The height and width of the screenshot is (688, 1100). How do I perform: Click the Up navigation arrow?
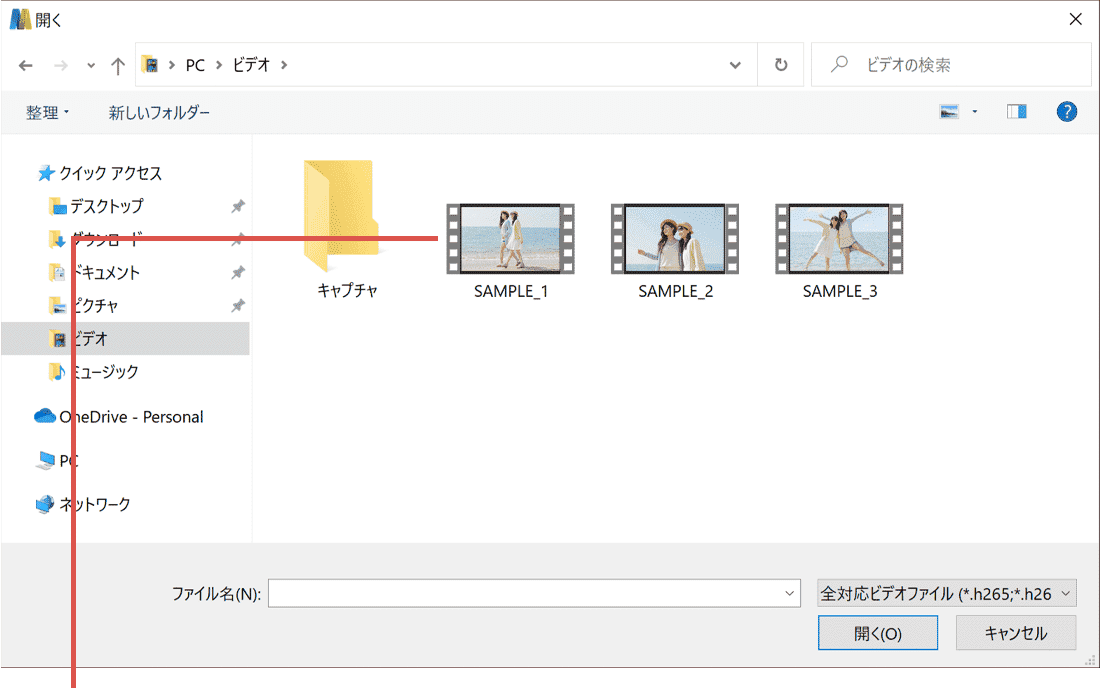[117, 64]
